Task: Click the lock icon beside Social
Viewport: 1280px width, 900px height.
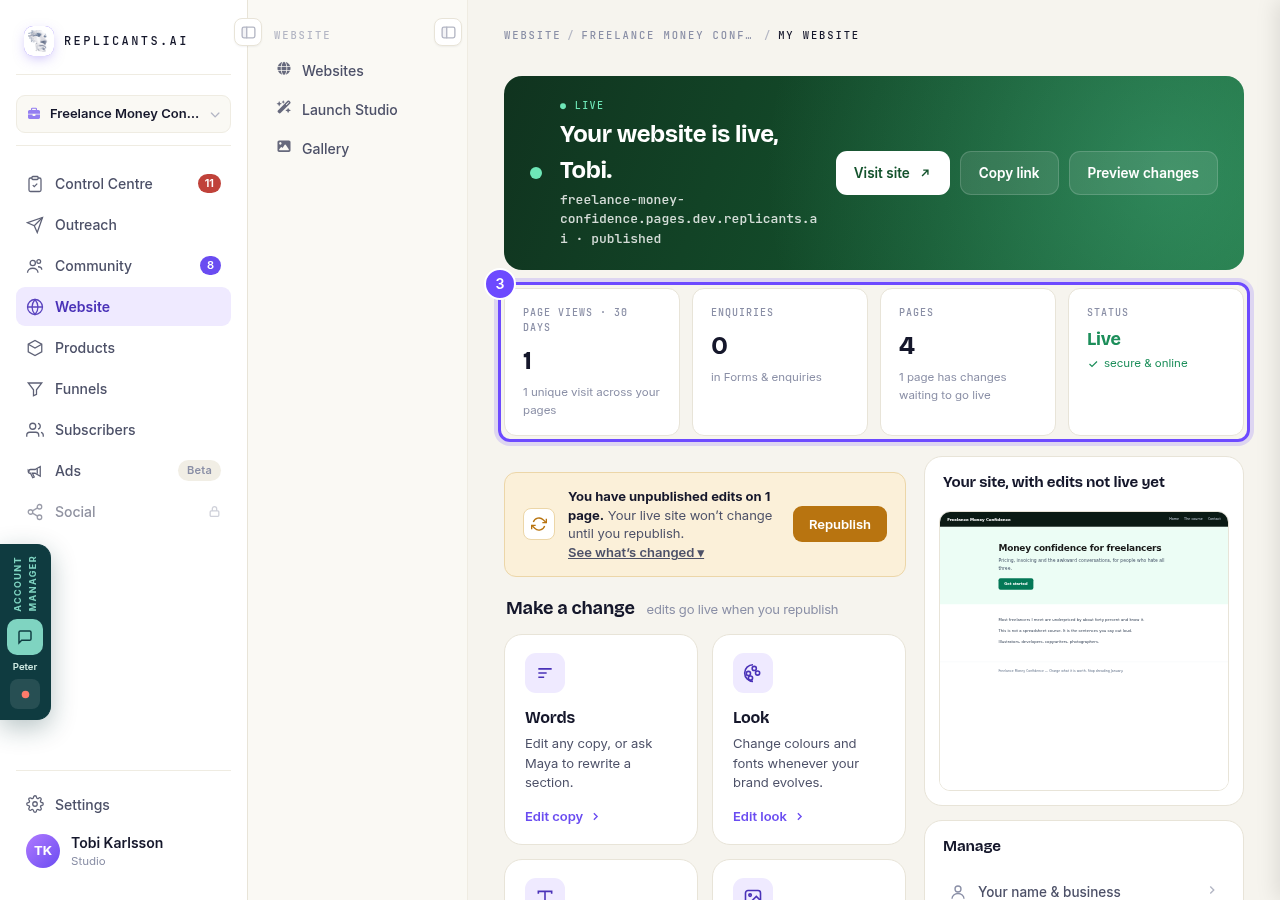Action: pos(214,512)
